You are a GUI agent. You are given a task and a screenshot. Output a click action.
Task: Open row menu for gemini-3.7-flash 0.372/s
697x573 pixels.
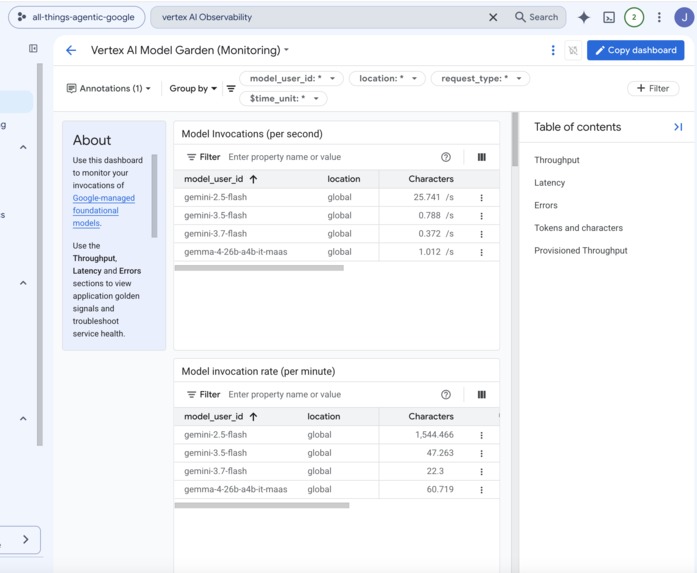point(481,234)
